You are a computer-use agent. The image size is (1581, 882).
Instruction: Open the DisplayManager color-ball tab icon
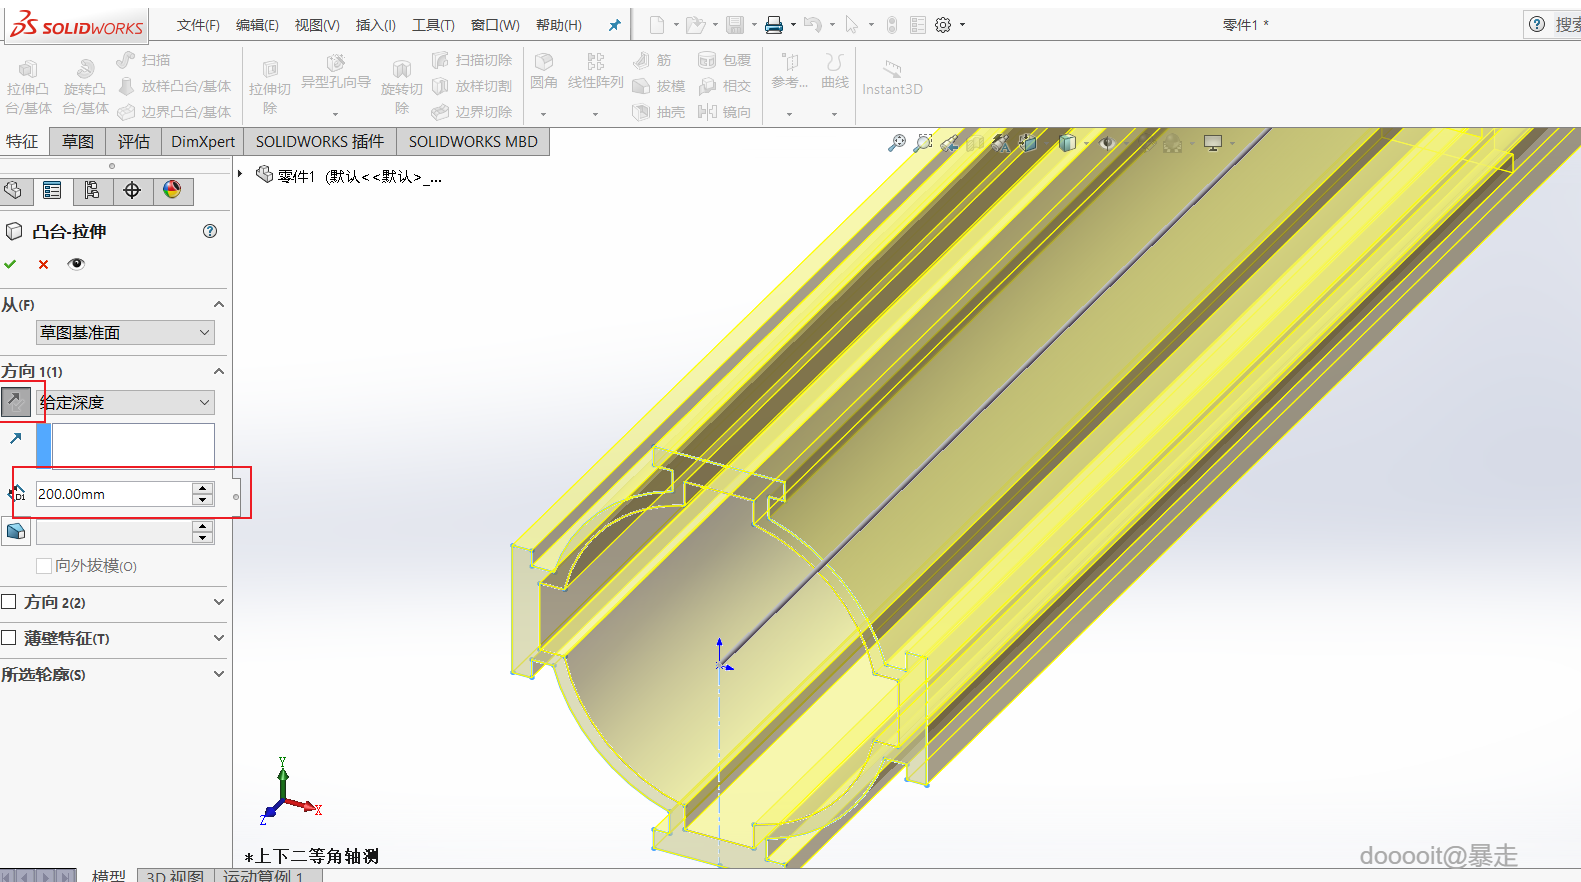pyautogui.click(x=172, y=190)
